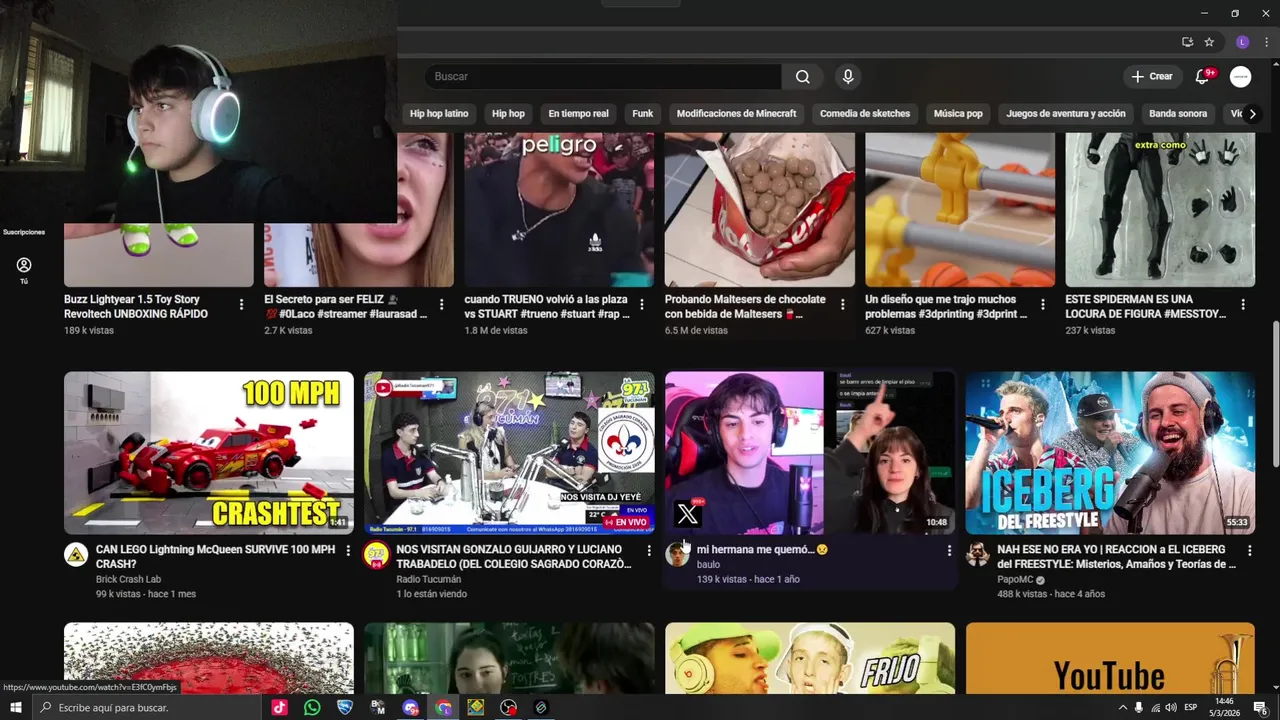Open the Windows notification center
This screenshot has height=720, width=1280.
(x=1260, y=708)
